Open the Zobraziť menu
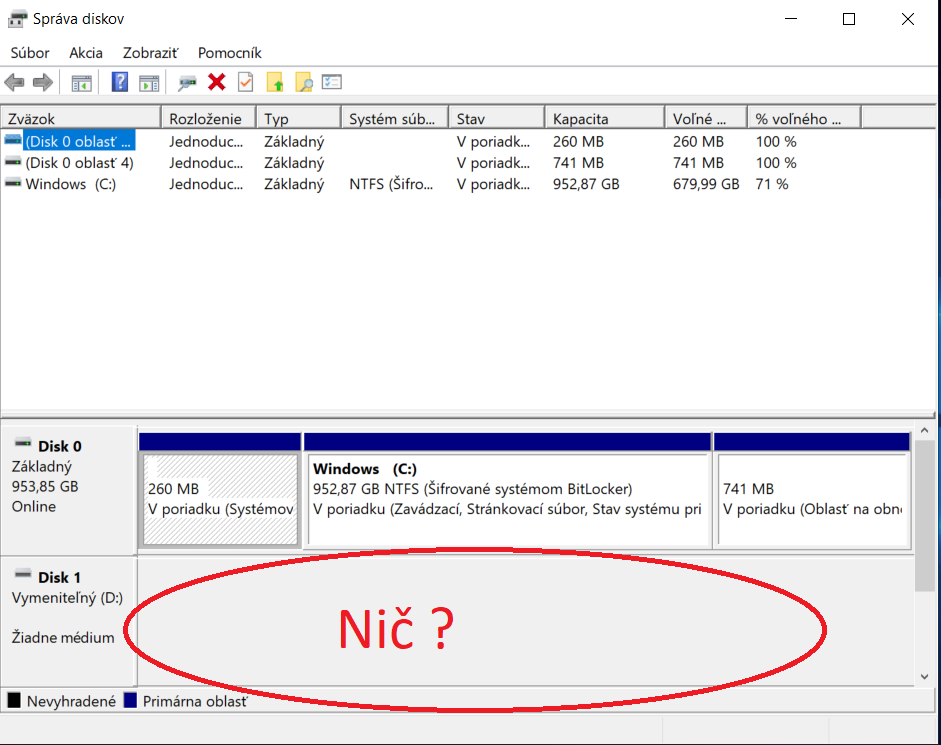 [x=150, y=53]
